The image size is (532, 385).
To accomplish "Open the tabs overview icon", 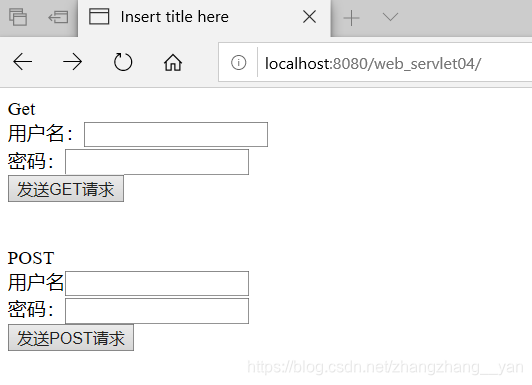I will [x=18, y=17].
